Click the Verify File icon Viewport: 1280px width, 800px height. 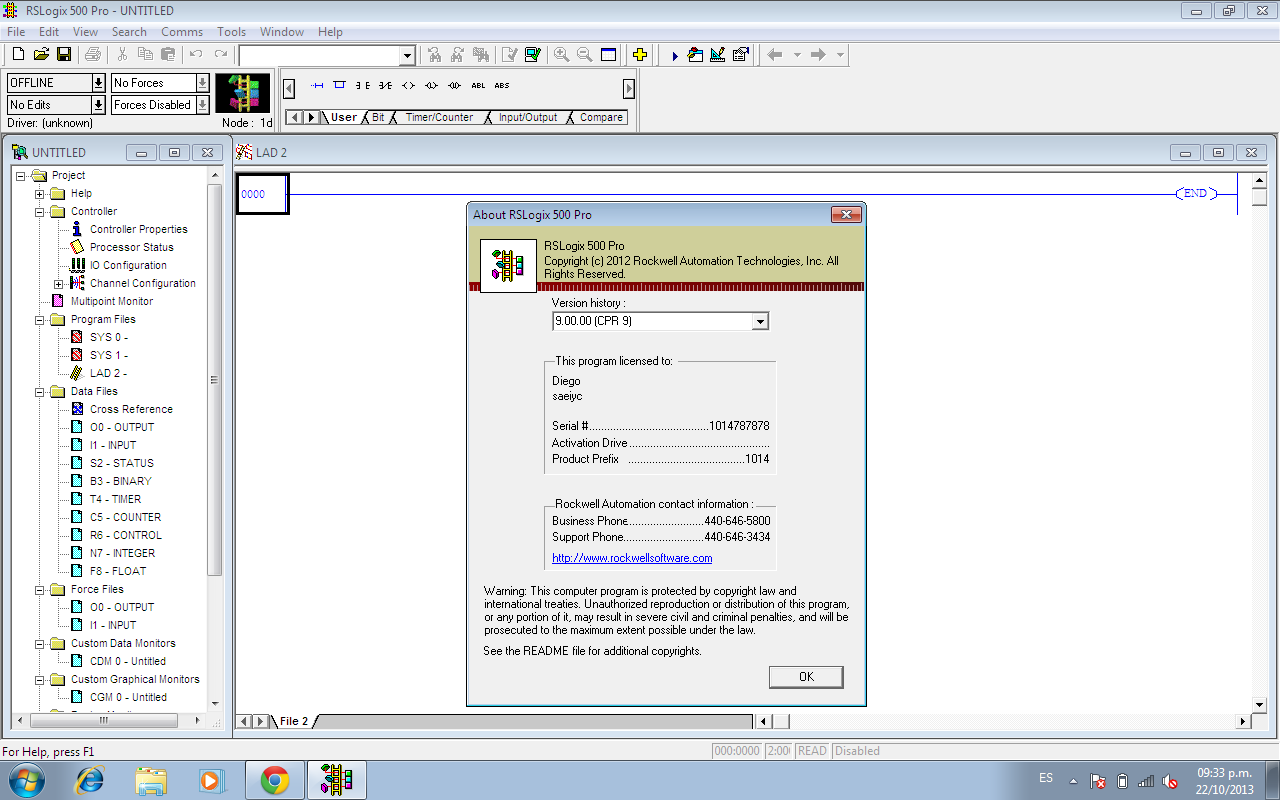click(x=510, y=55)
